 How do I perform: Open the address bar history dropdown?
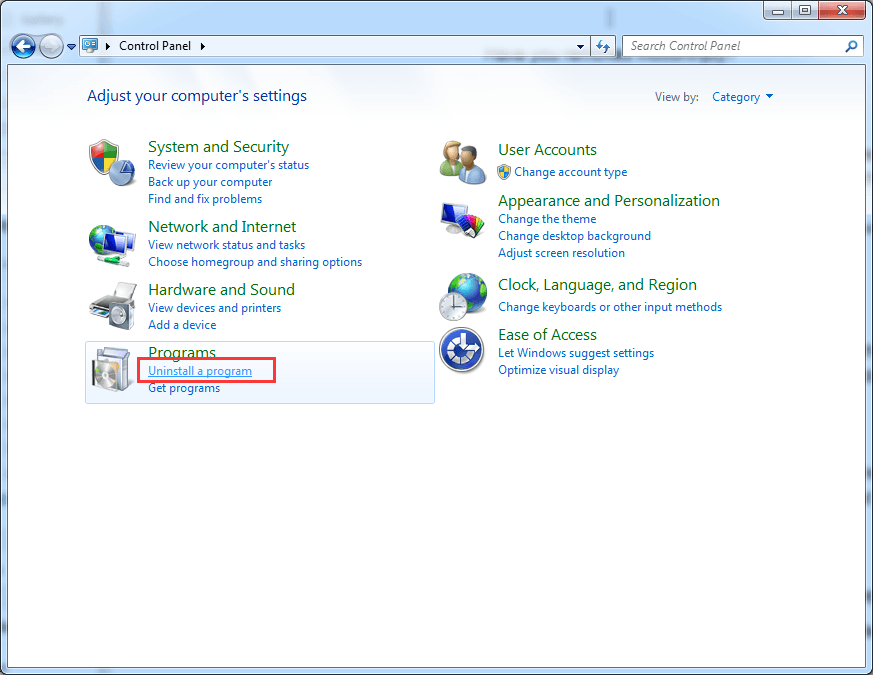(580, 46)
